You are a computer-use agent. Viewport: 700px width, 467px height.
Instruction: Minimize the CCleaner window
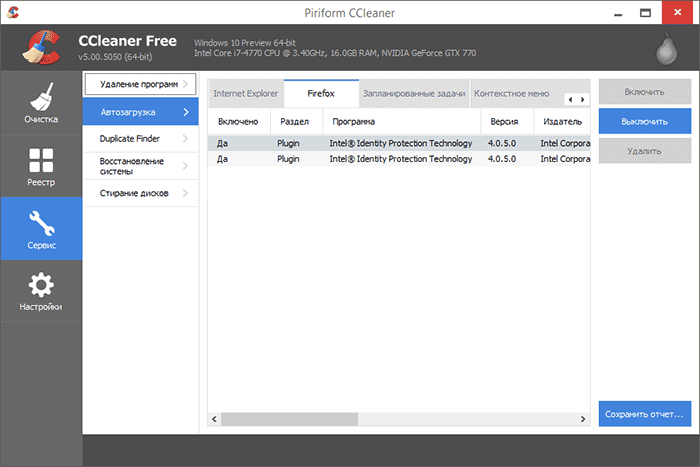pyautogui.click(x=618, y=13)
